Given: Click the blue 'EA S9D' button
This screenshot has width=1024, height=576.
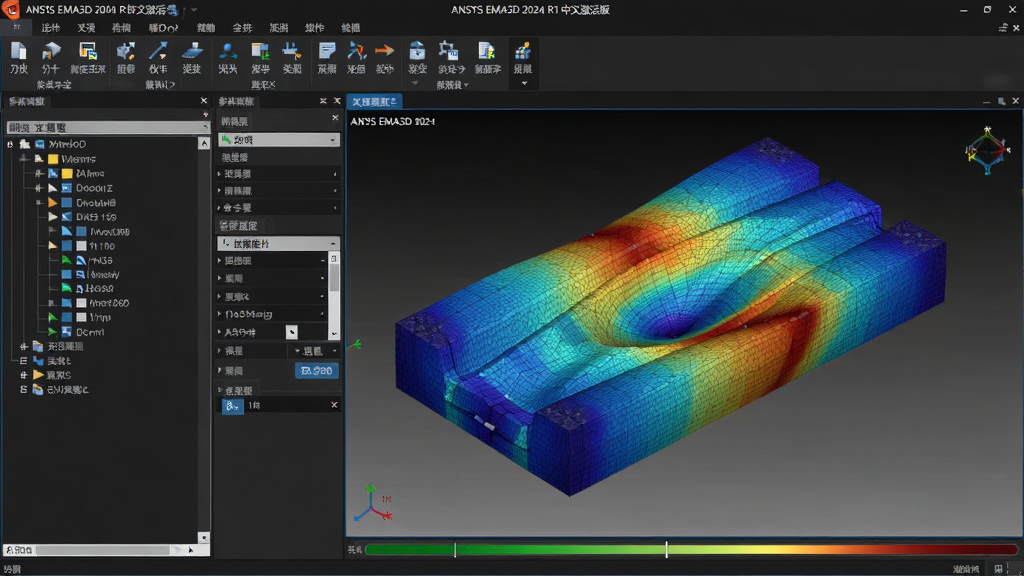Looking at the screenshot, I should 317,371.
